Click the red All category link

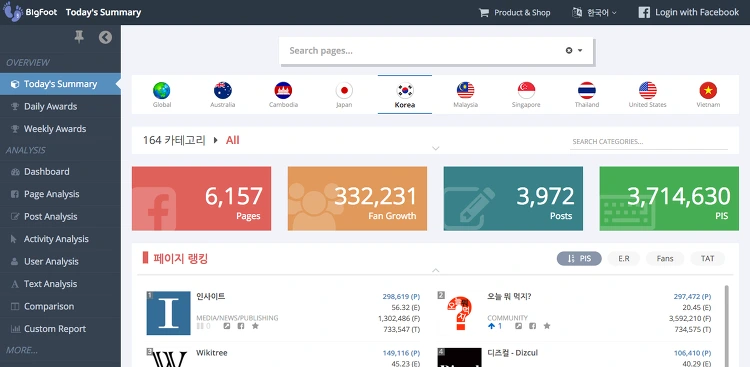click(x=232, y=140)
